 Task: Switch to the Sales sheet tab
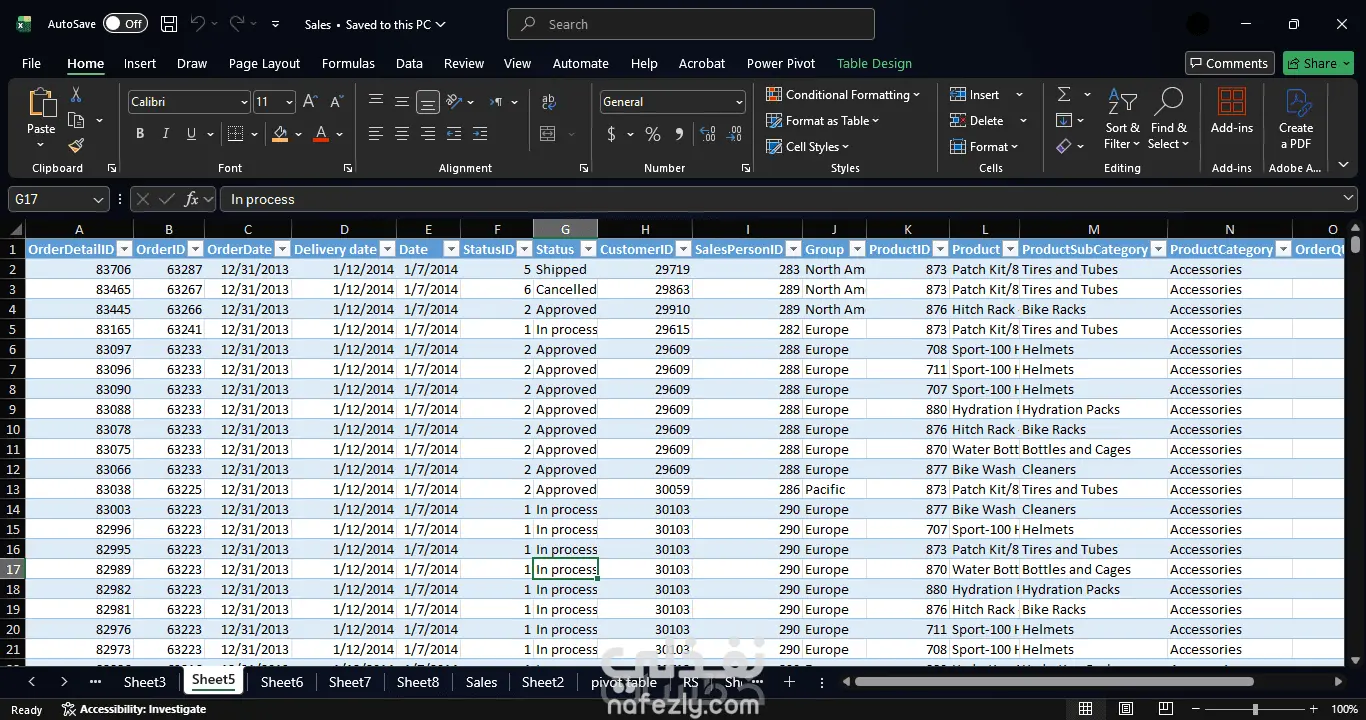pos(481,682)
